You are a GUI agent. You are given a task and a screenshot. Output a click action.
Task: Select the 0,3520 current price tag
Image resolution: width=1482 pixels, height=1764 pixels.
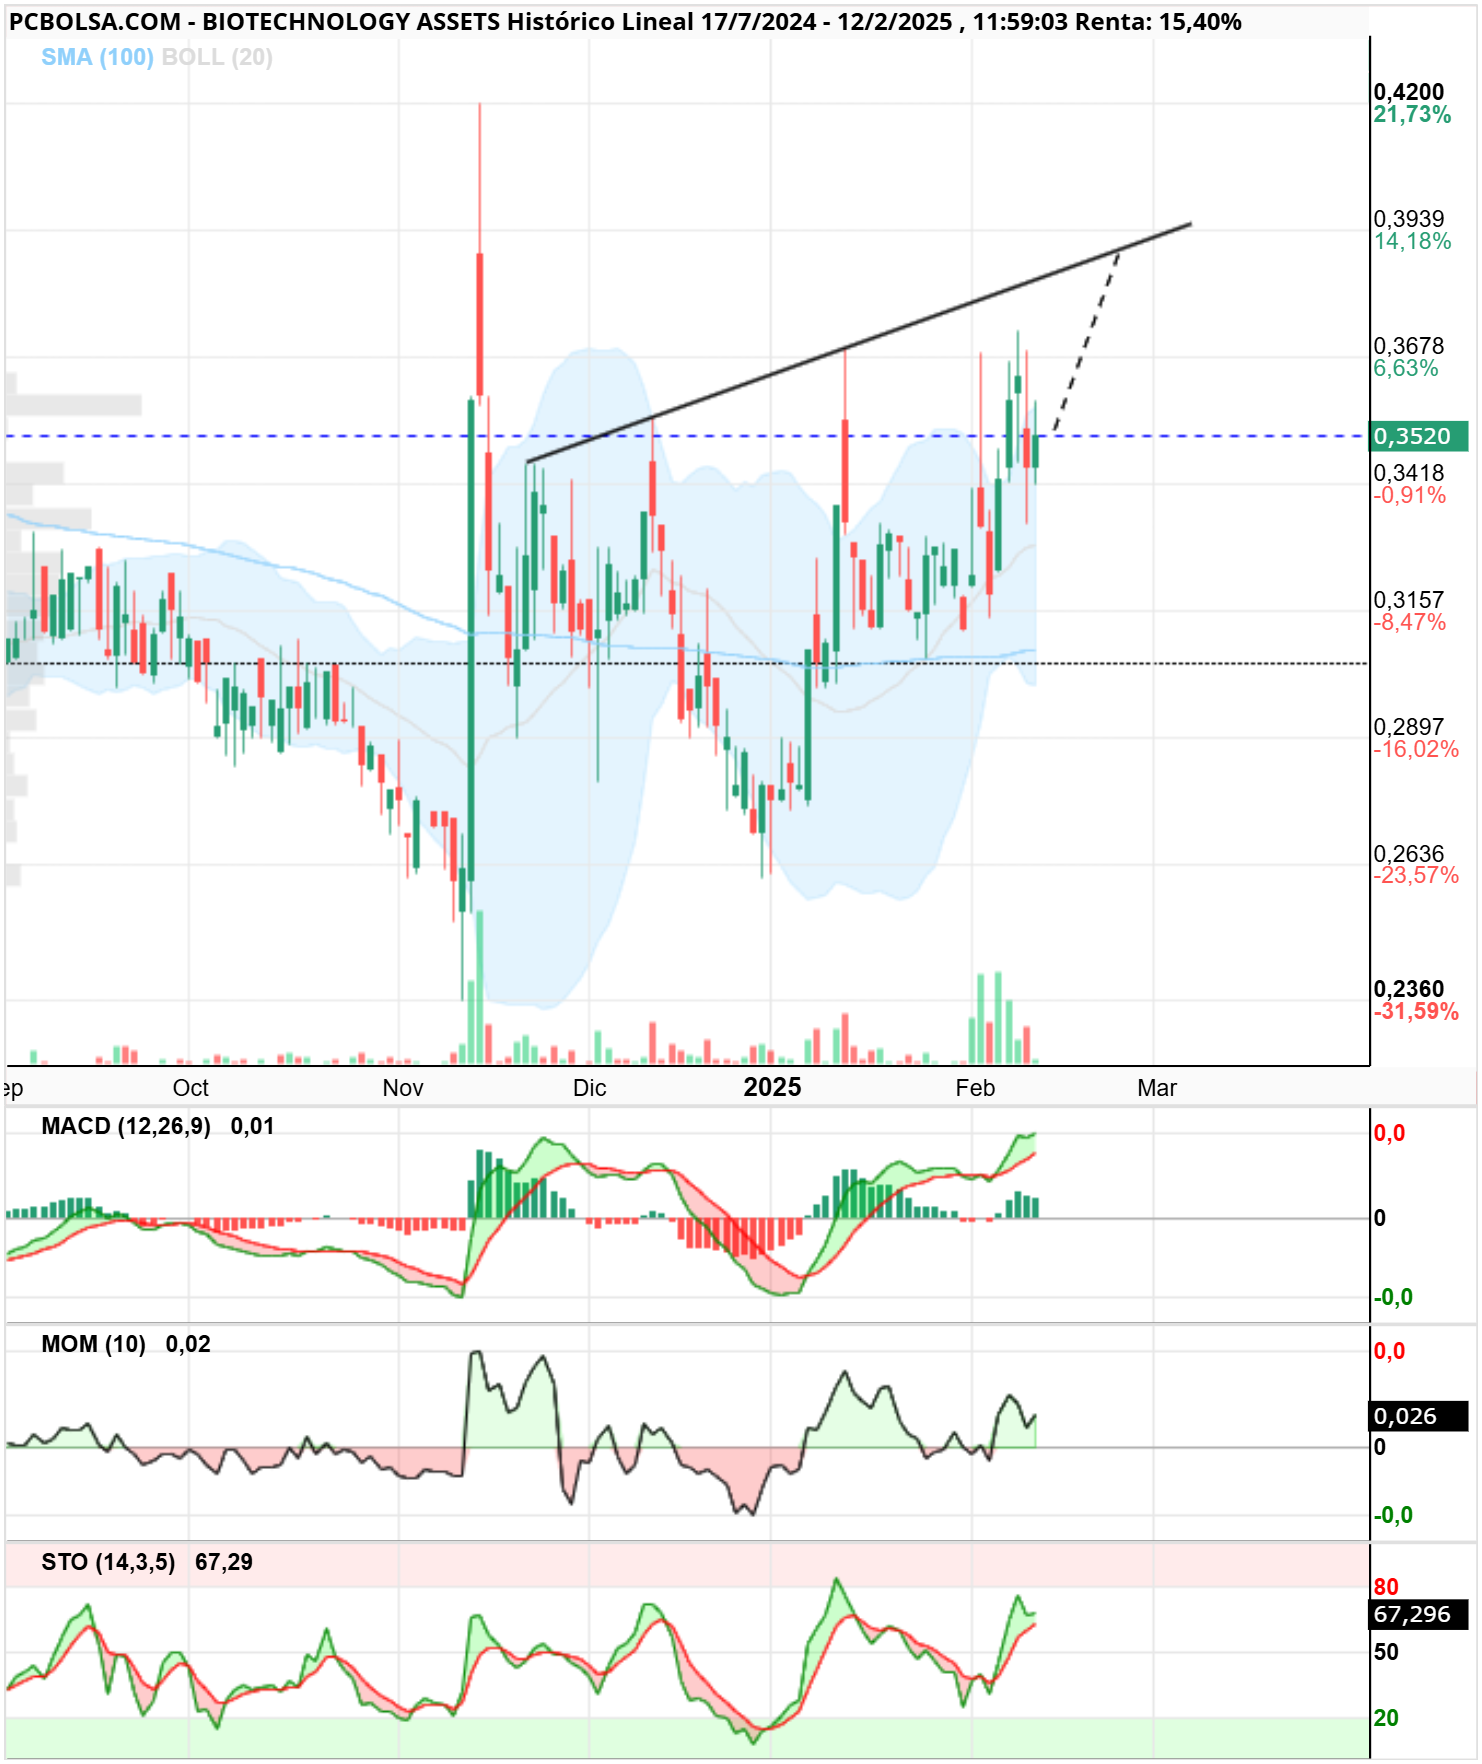point(1418,436)
